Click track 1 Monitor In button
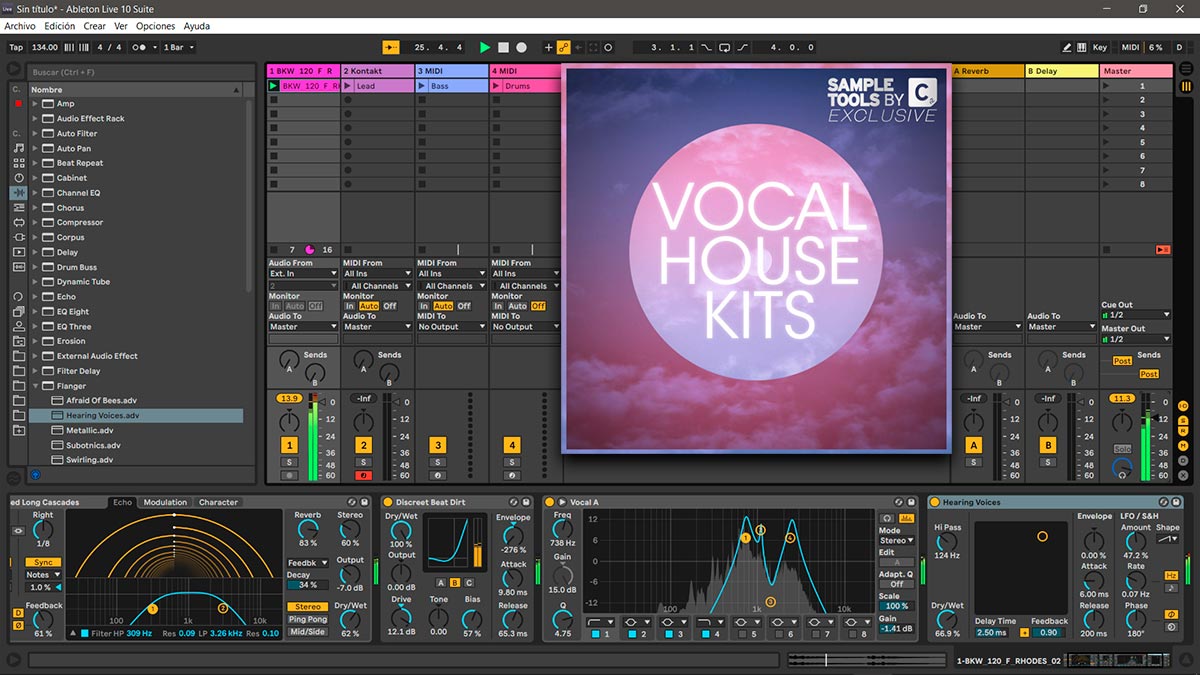The height and width of the screenshot is (675, 1200). (275, 306)
